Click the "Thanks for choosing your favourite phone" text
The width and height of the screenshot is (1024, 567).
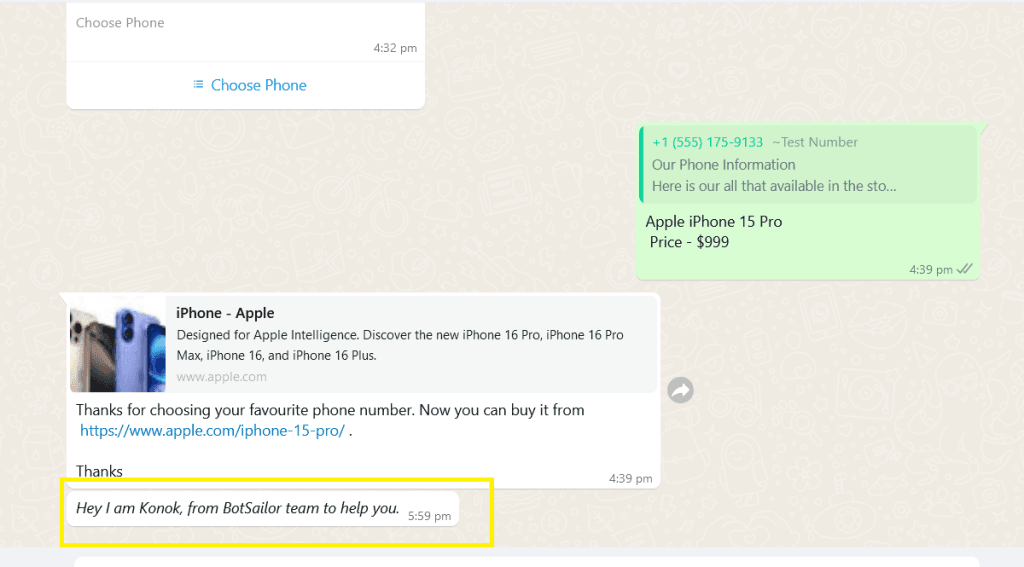pos(330,410)
